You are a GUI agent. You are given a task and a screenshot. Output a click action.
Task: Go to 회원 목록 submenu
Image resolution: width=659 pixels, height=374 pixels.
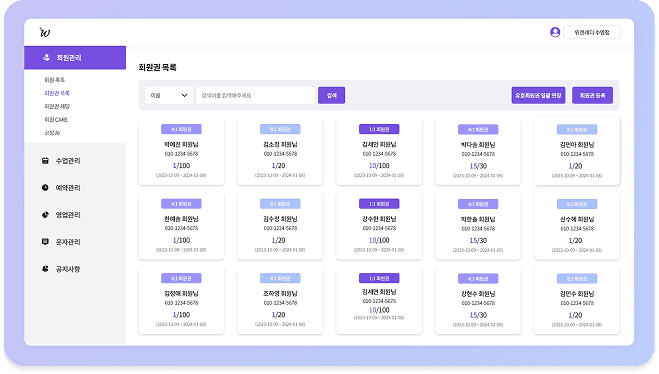55,80
